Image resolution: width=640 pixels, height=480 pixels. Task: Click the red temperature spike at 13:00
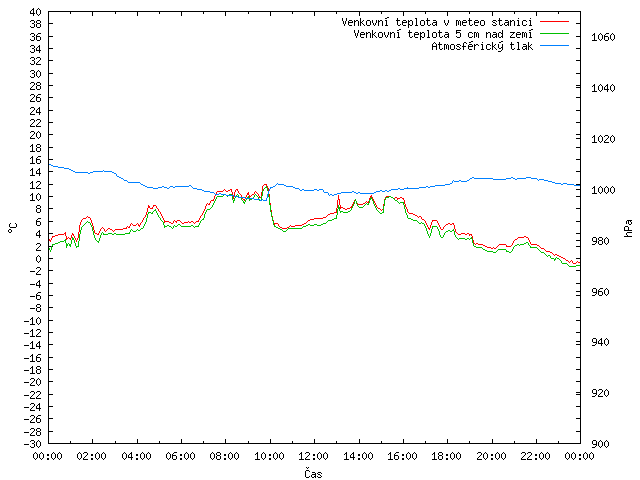tap(338, 196)
